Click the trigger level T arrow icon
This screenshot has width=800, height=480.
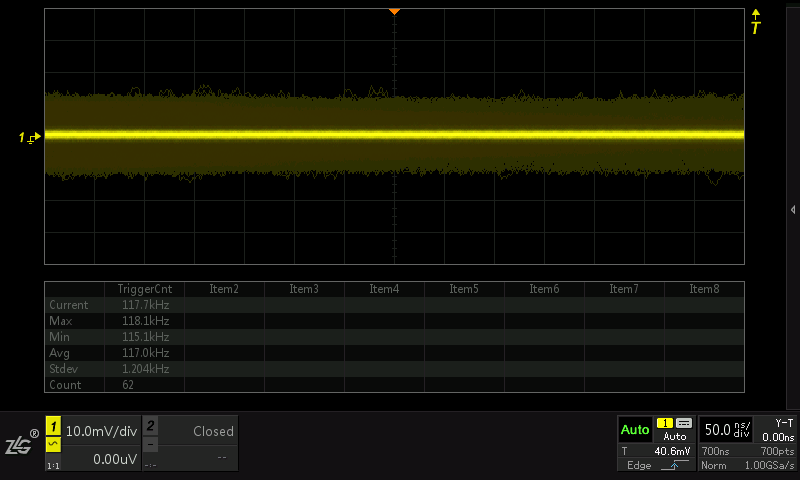(x=755, y=23)
